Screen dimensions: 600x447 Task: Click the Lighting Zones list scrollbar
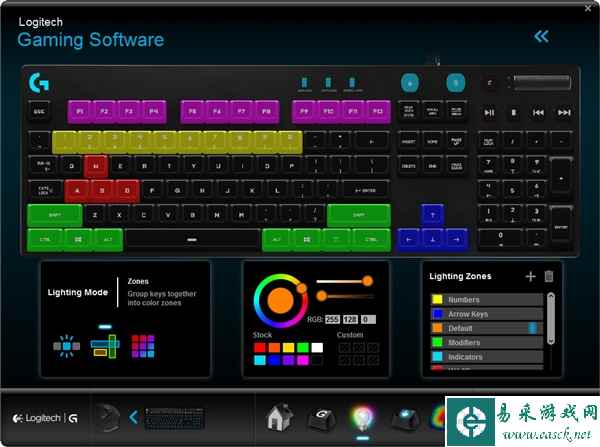pos(551,319)
